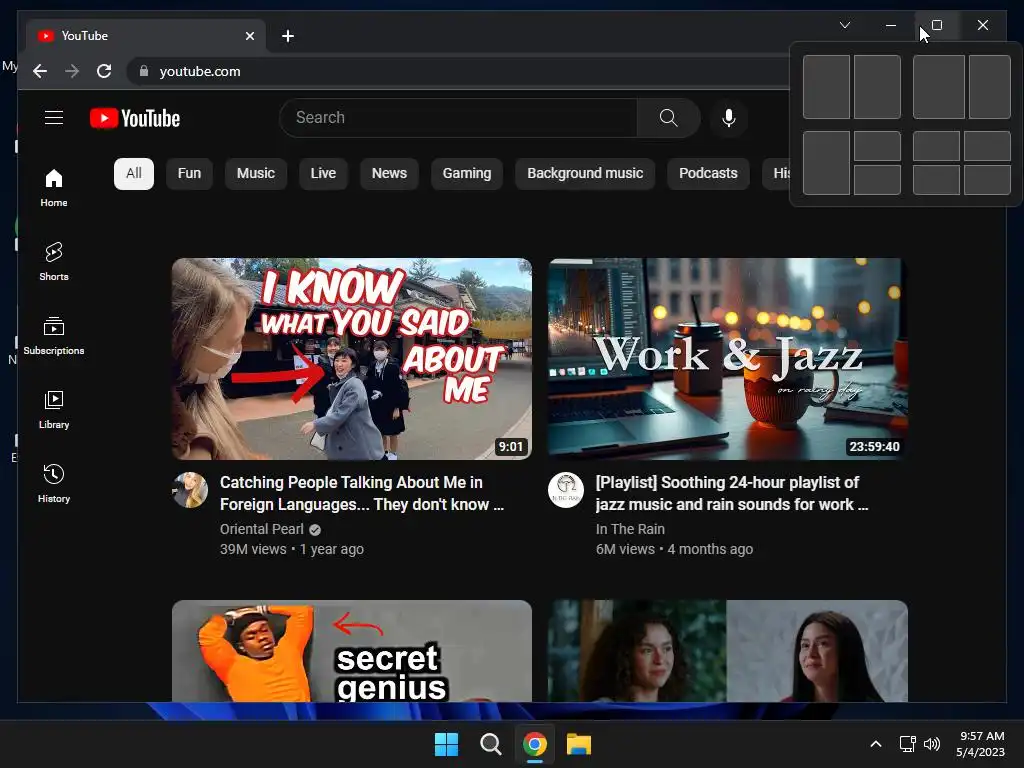Close the YouTube browser tab
This screenshot has width=1024, height=768.
(249, 36)
